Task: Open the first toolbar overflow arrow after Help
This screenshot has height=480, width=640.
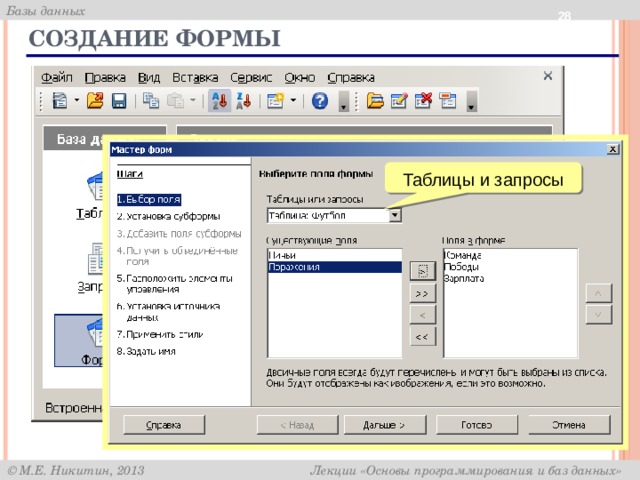Action: click(x=344, y=101)
